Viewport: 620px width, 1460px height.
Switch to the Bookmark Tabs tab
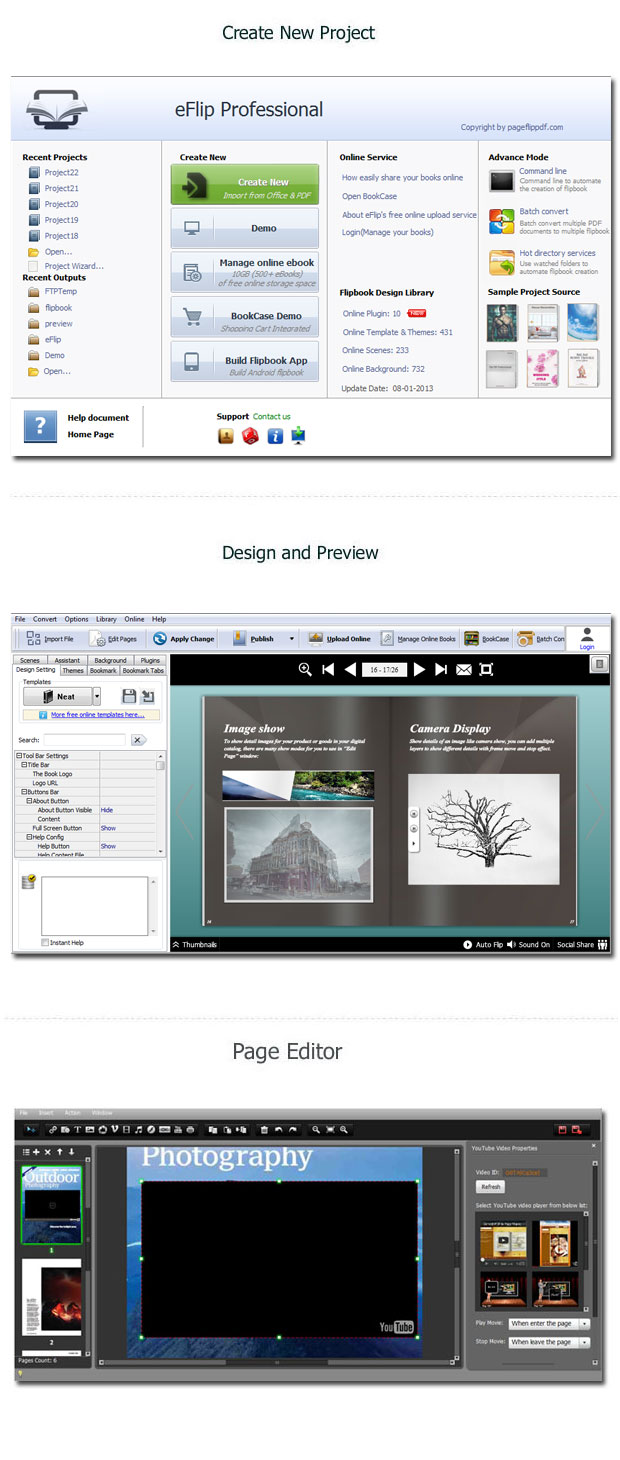(143, 671)
